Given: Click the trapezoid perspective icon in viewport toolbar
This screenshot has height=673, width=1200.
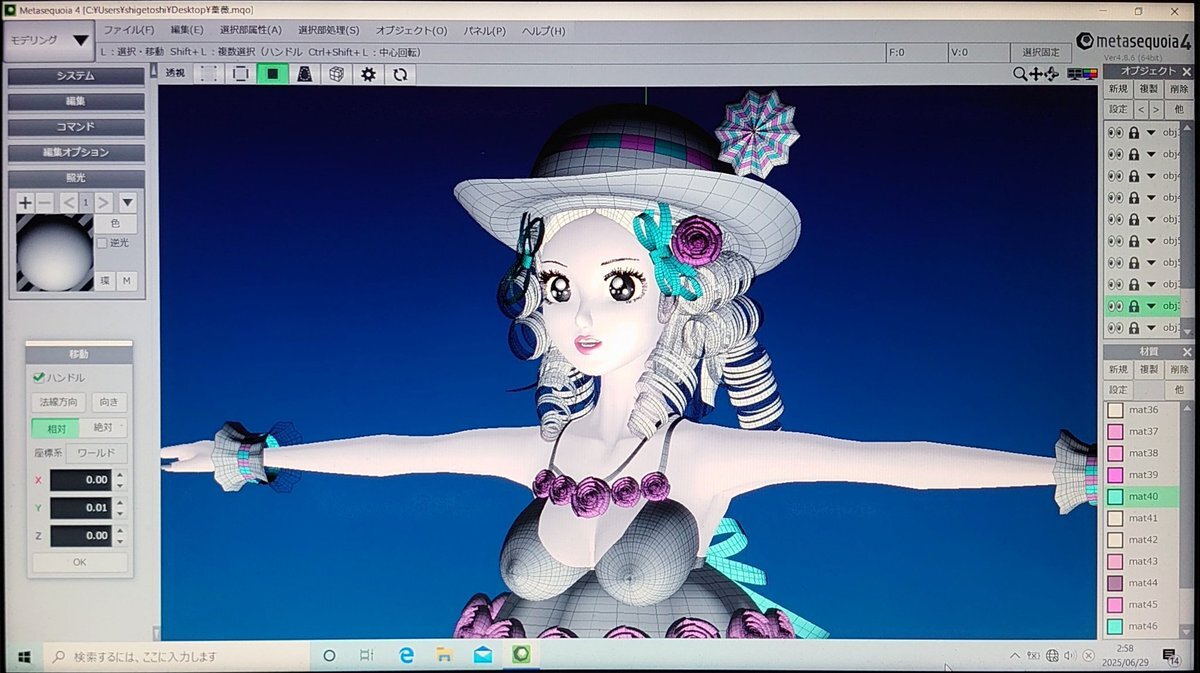Looking at the screenshot, I should (304, 74).
